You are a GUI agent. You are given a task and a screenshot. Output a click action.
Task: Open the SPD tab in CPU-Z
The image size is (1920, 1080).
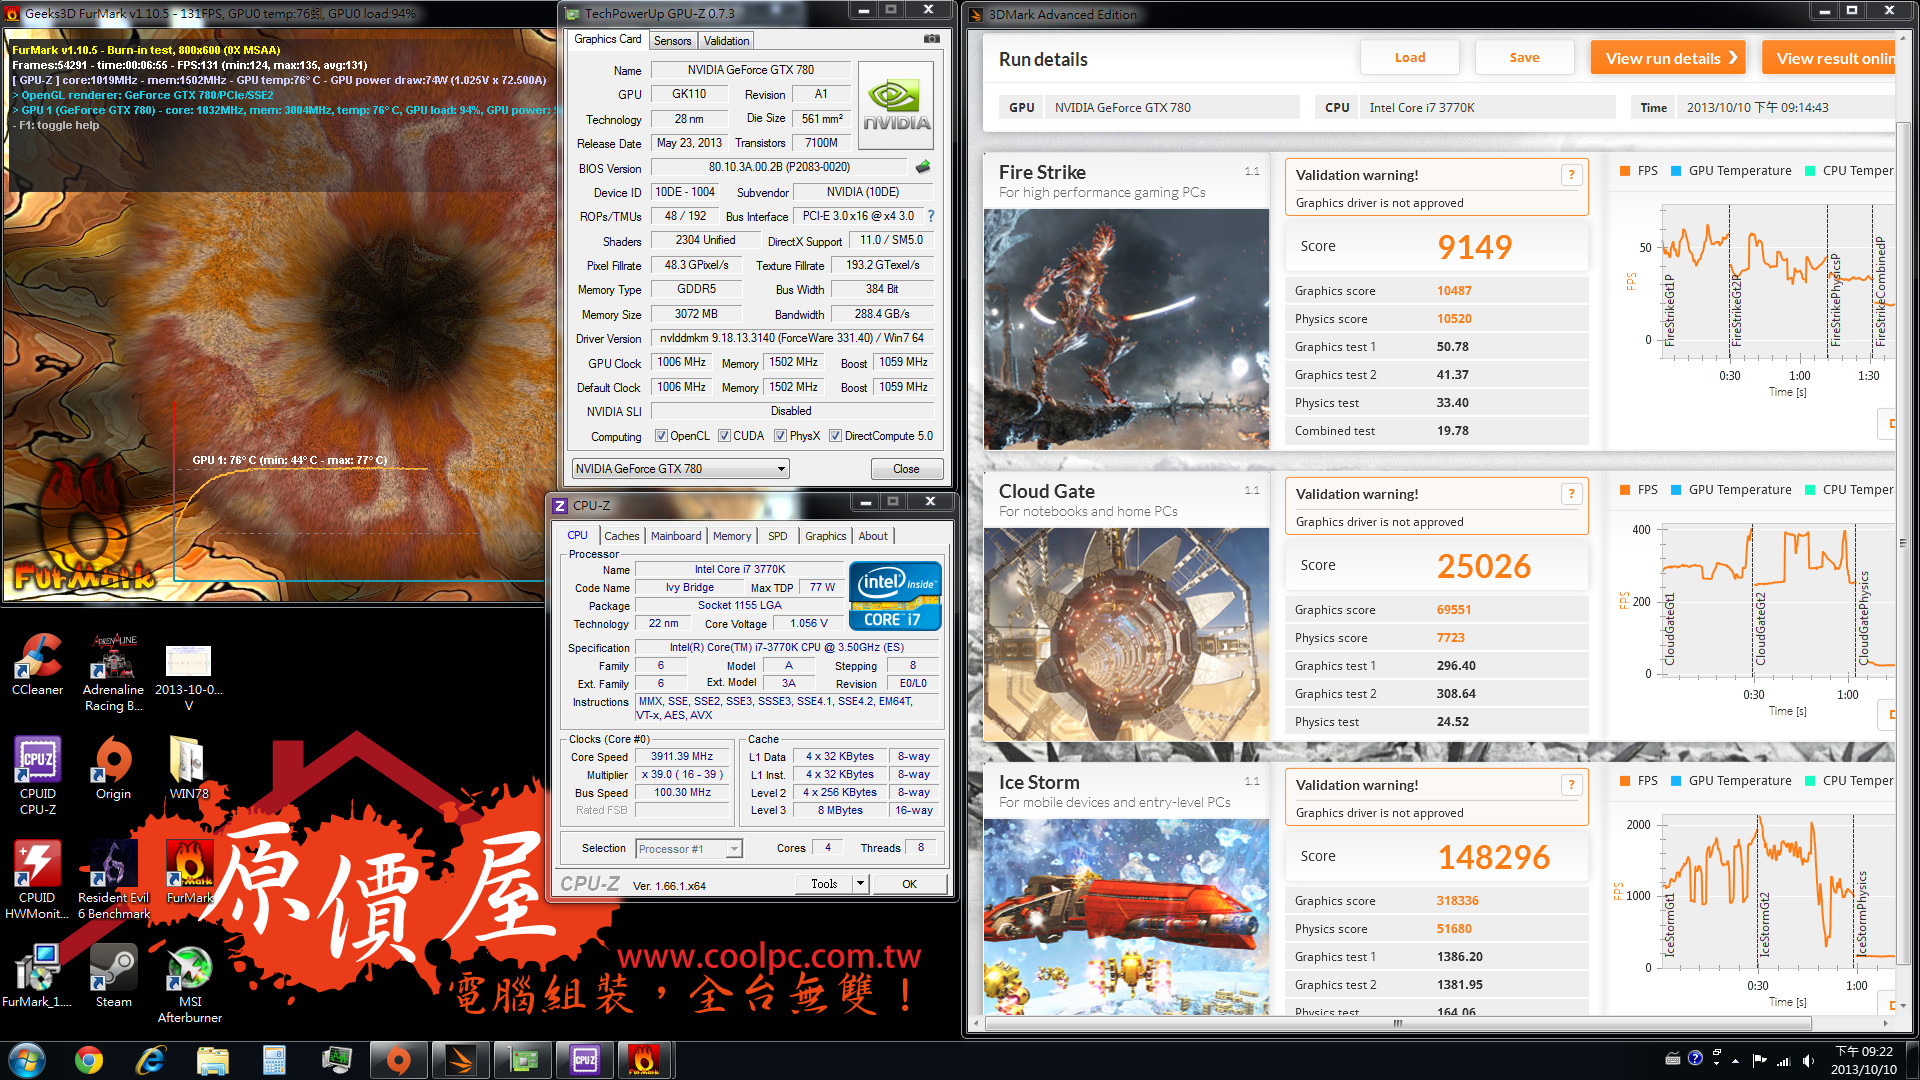click(778, 536)
